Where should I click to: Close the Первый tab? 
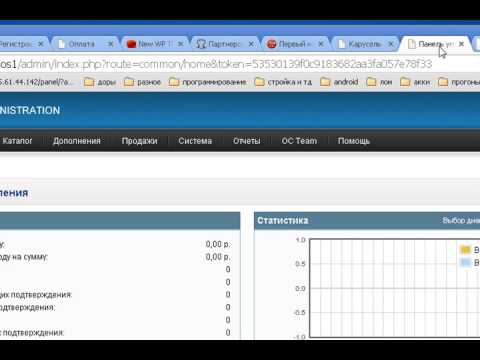321,44
